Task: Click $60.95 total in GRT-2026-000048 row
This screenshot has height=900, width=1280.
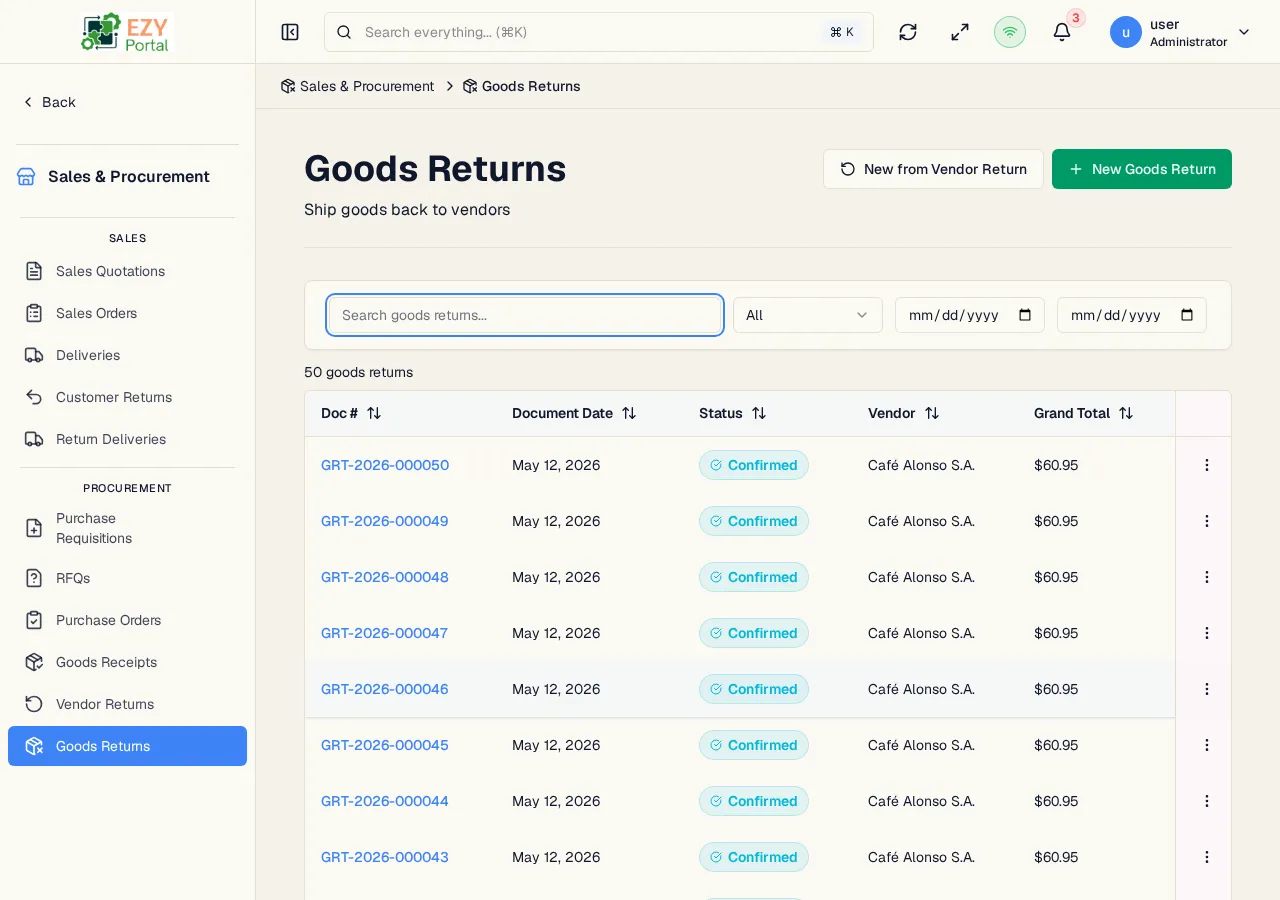Action: pos(1056,577)
